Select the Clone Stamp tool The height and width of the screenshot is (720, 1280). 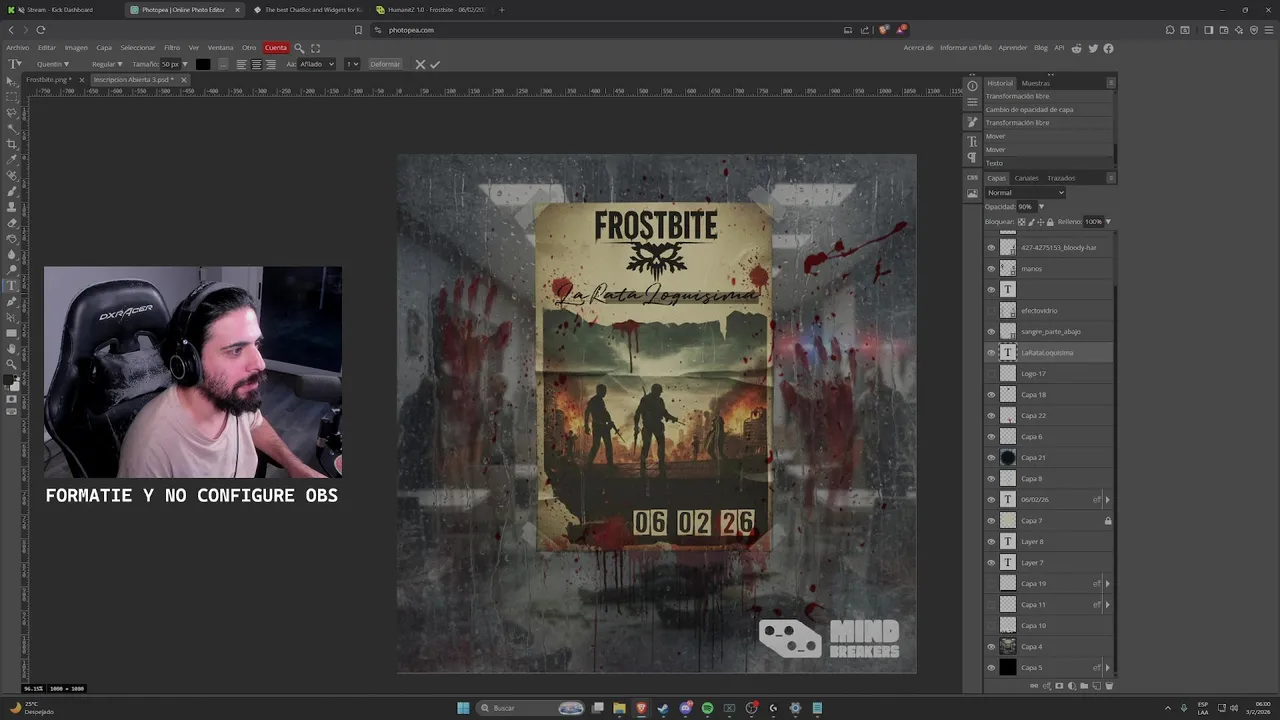[x=12, y=207]
